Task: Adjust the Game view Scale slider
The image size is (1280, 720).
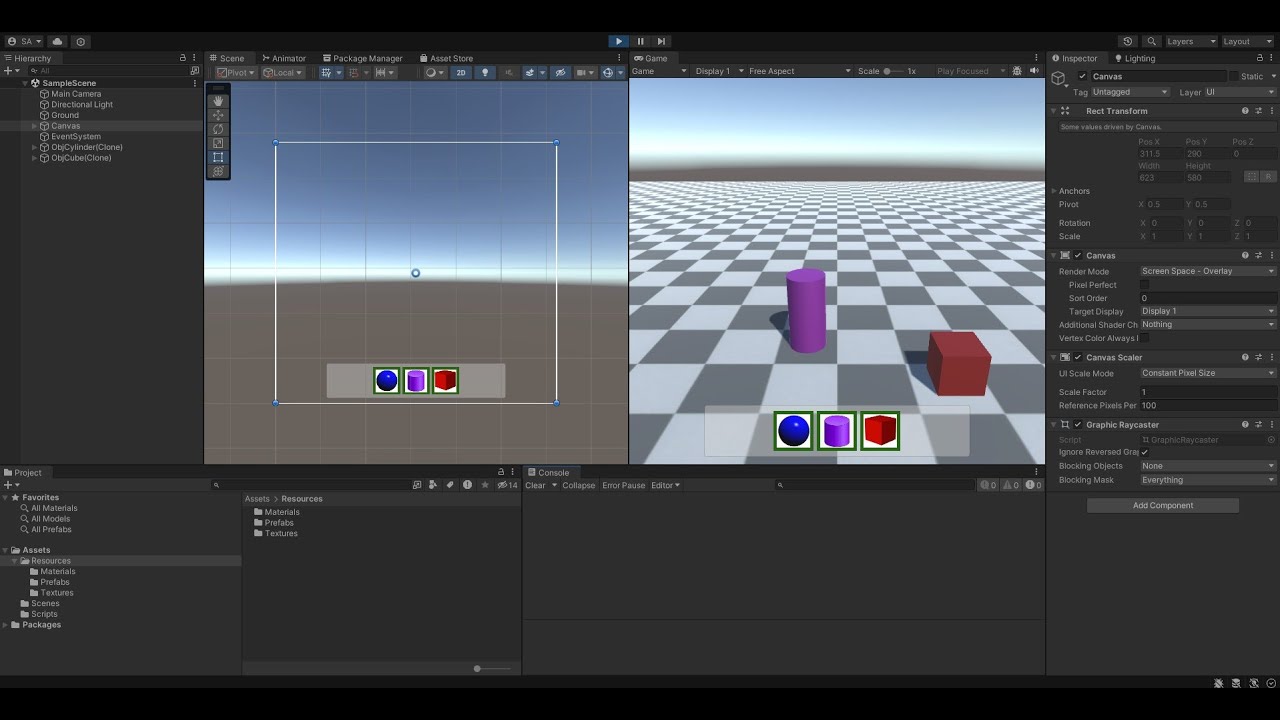Action: 893,71
